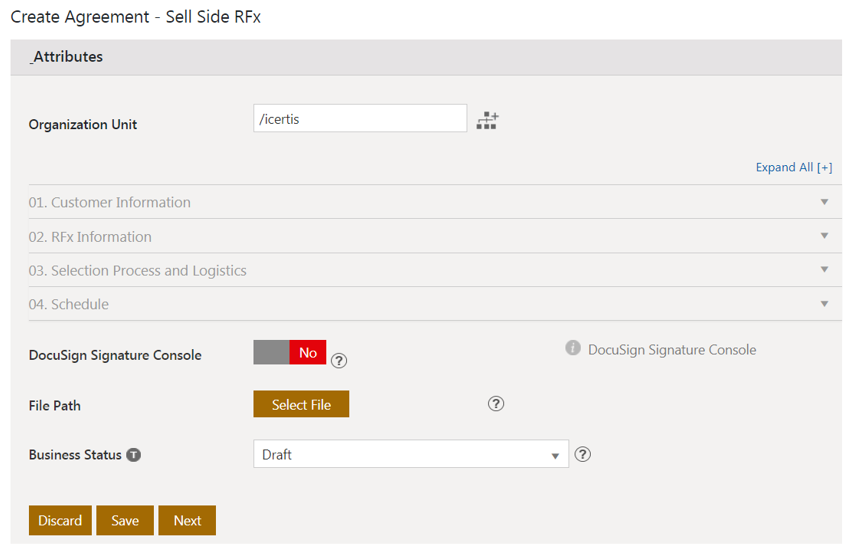Click the Save button
The image size is (849, 545).
[125, 520]
